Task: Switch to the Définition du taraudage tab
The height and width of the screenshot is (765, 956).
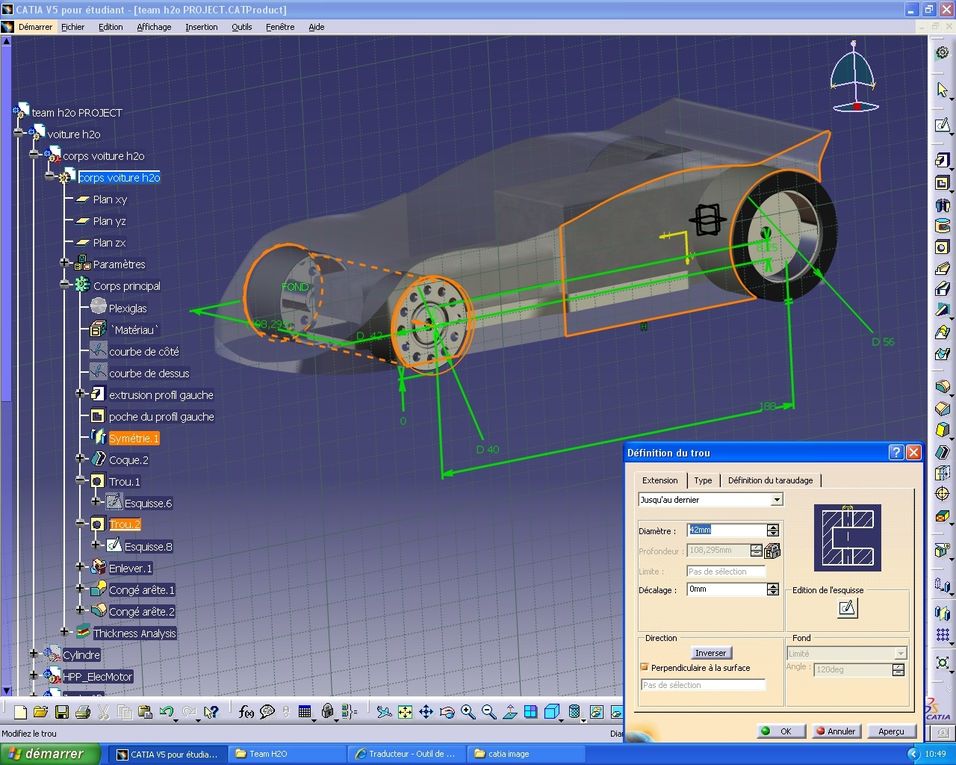Action: pyautogui.click(x=770, y=480)
